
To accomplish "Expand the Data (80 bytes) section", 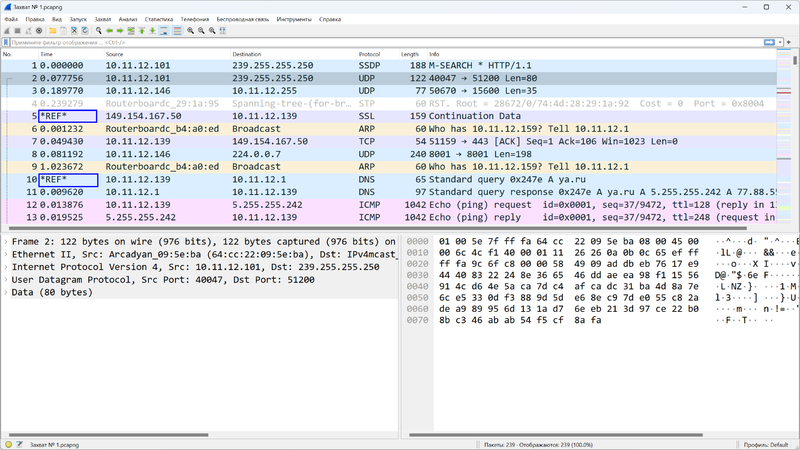I will (x=6, y=292).
